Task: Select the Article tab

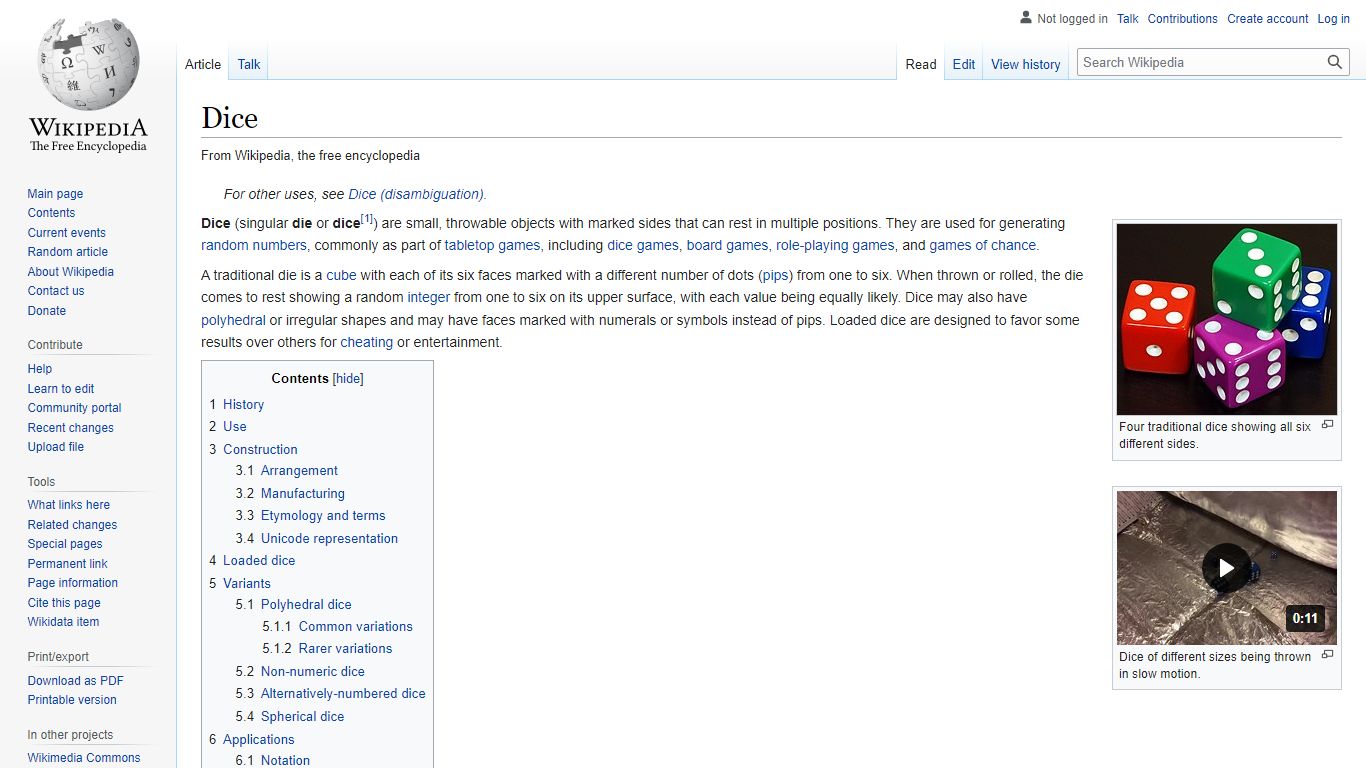Action: coord(203,64)
